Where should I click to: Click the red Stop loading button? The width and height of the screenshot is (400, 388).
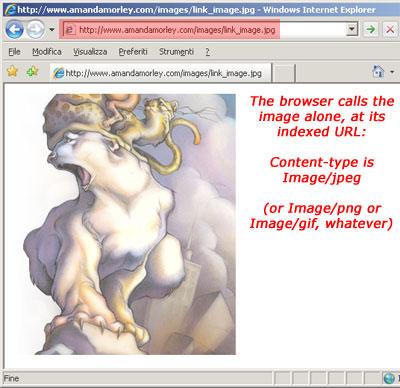(x=390, y=30)
